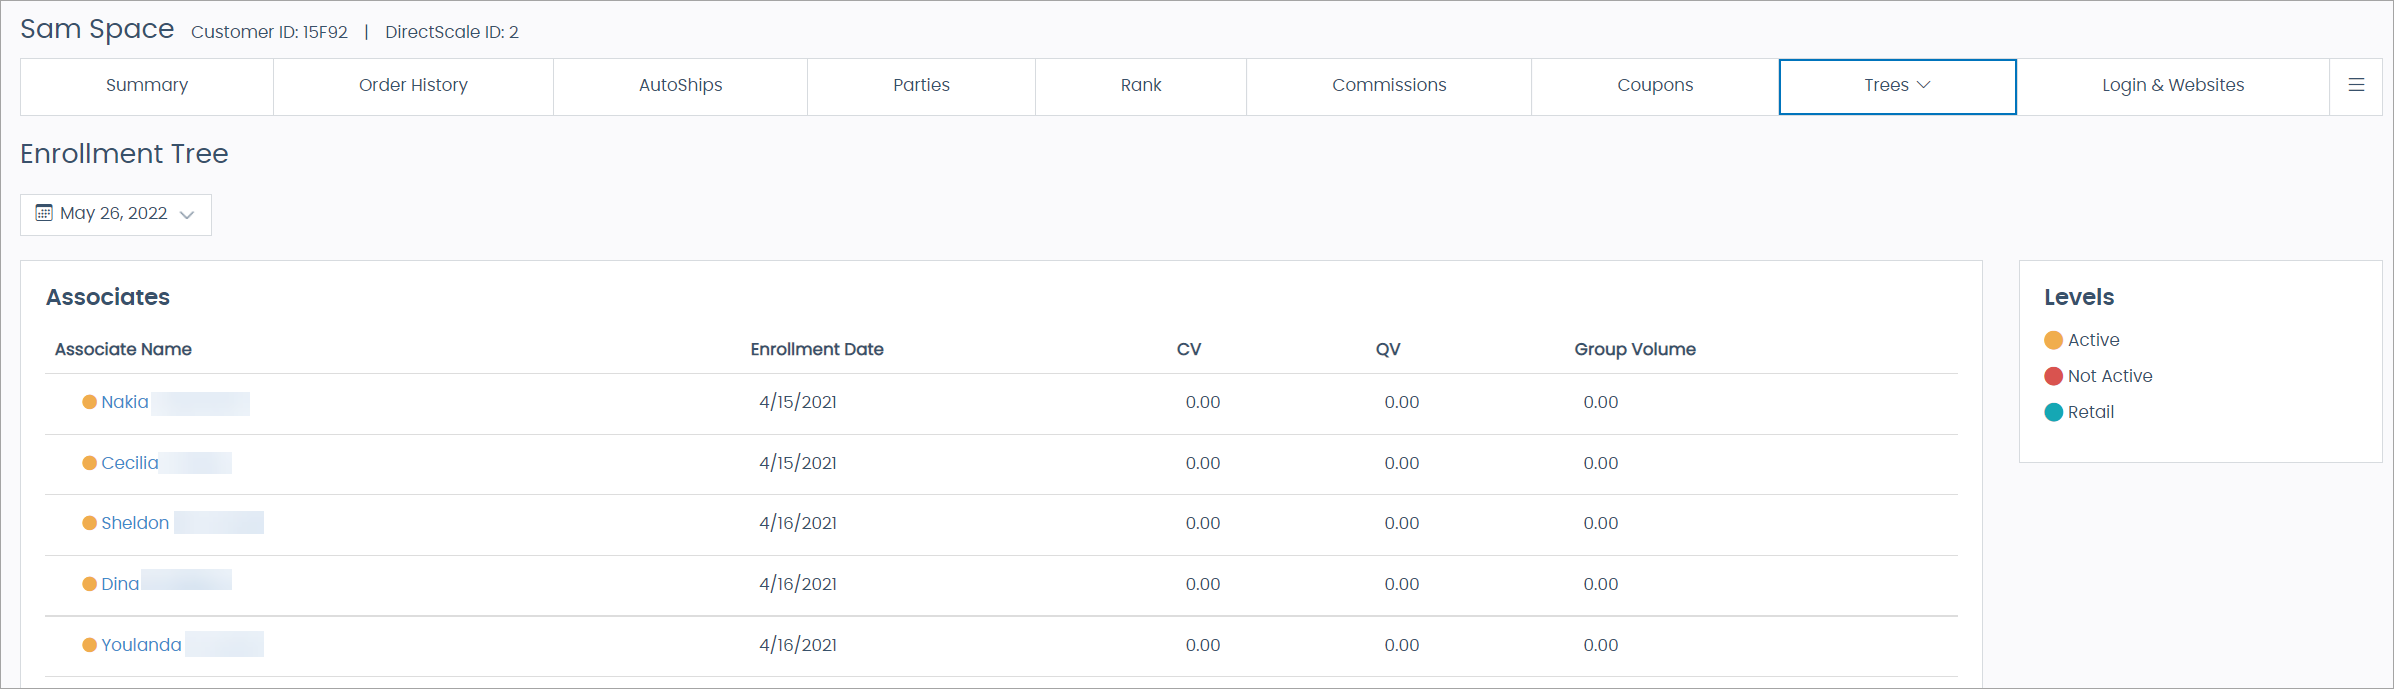
Task: Select the Parties tab
Action: pos(921,86)
